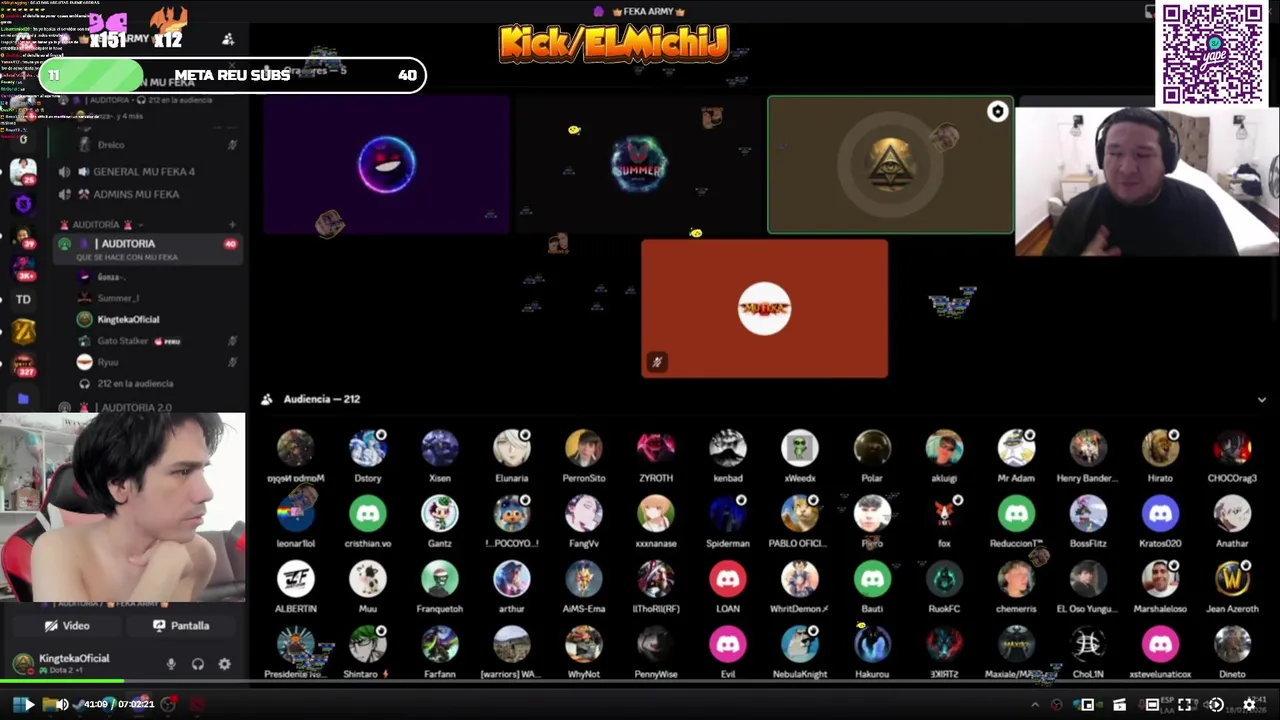The width and height of the screenshot is (1280, 720).
Task: Toggle theater mode in the video player
Action: 1152,705
